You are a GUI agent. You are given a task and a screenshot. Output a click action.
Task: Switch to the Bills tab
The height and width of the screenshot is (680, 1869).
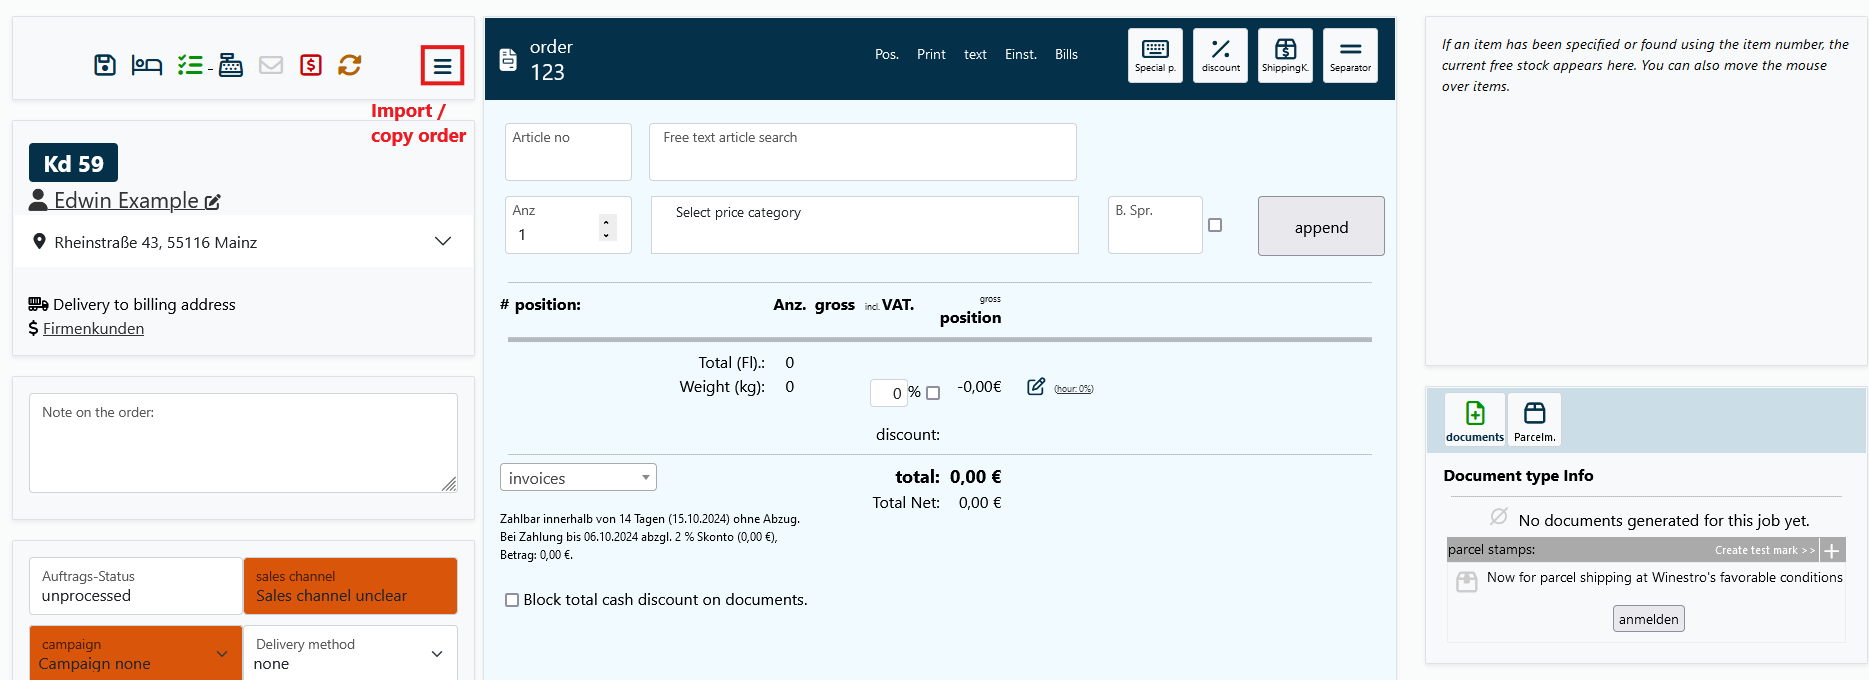(x=1066, y=55)
